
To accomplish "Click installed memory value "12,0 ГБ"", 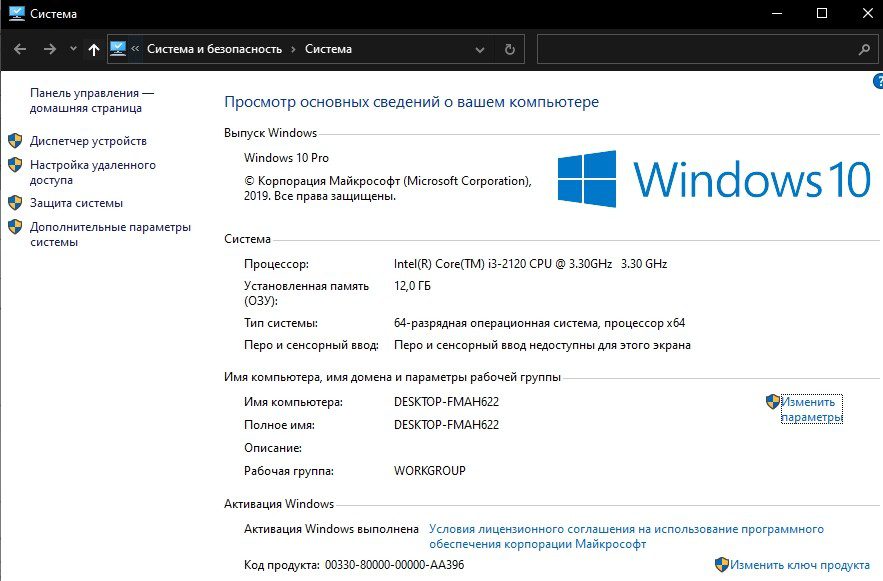I will pos(412,285).
